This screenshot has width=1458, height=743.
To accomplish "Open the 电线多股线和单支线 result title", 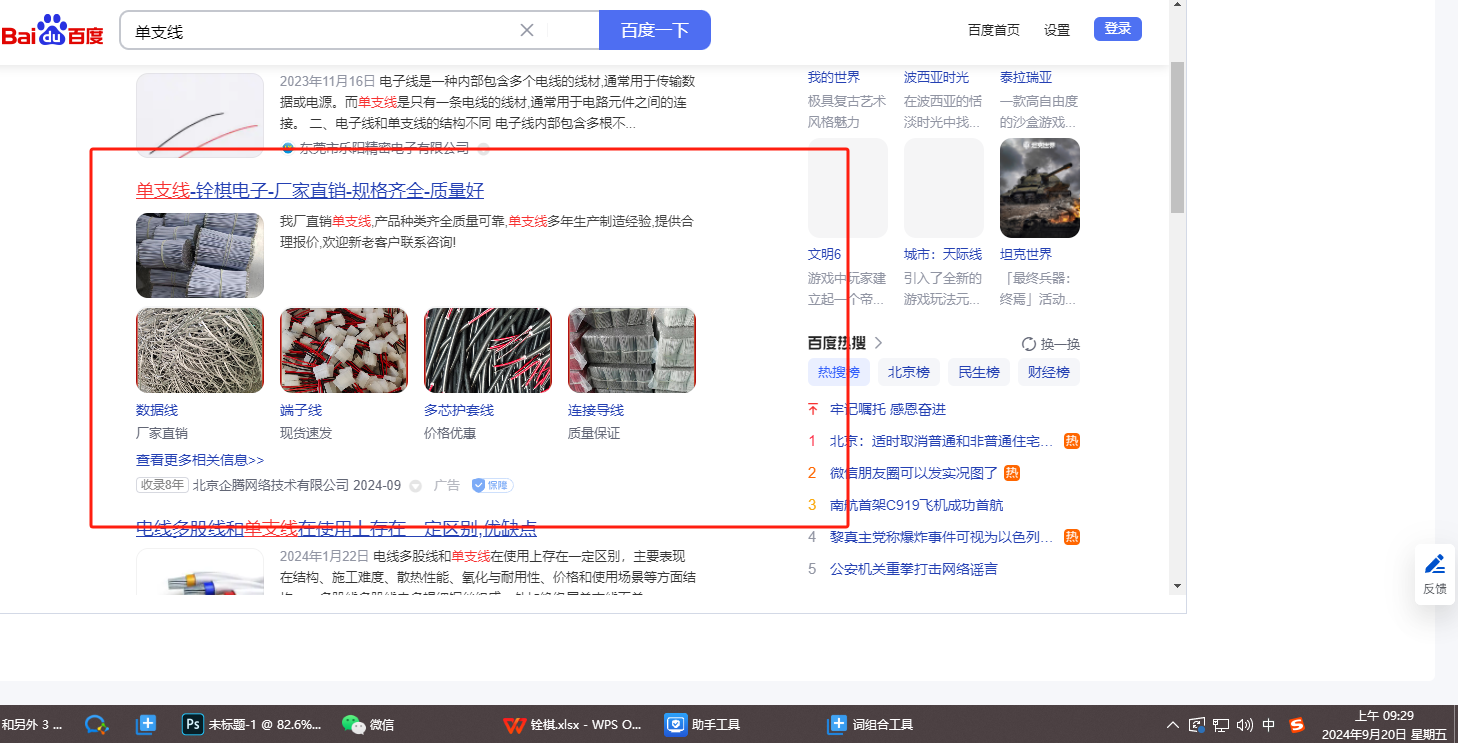I will 336,529.
